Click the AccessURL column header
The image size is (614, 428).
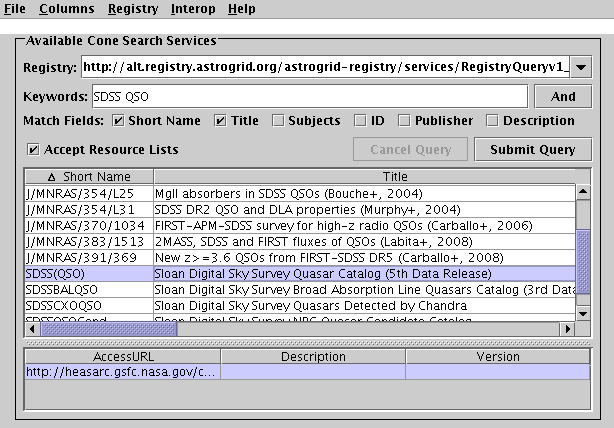pyautogui.click(x=123, y=357)
